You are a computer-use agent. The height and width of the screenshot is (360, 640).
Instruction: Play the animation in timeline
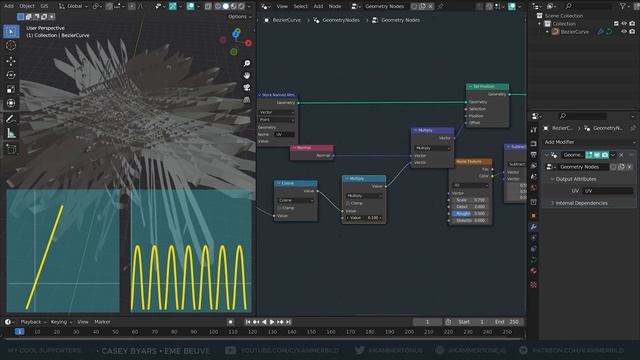click(x=272, y=322)
